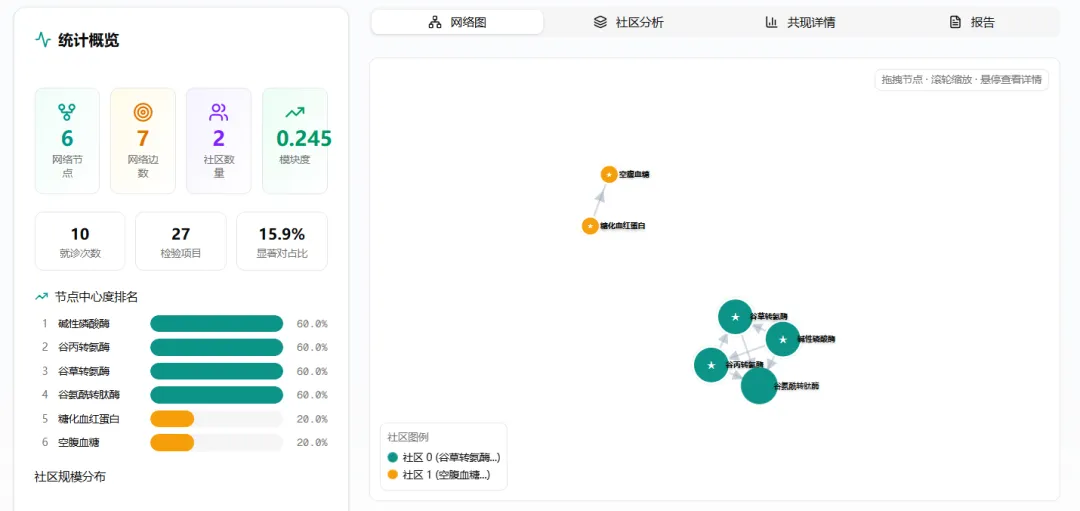This screenshot has width=1080, height=511.
Task: Click the 社区数量 people icon
Action: [219, 112]
